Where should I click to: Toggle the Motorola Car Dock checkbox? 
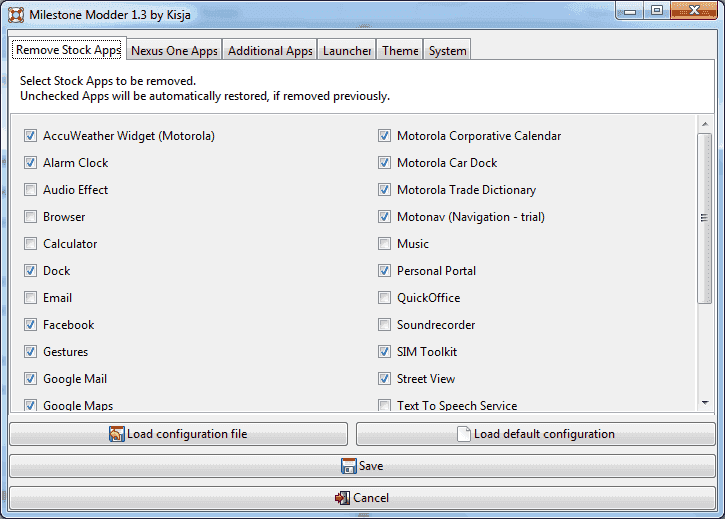(x=384, y=163)
